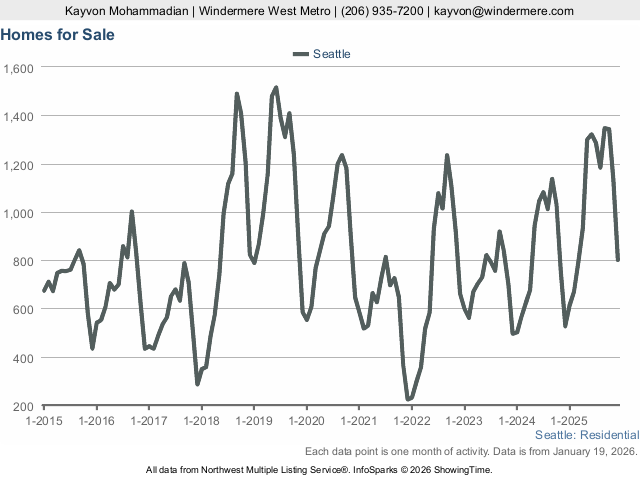Click the Seattle legend label
This screenshot has height=480, width=640.
331,54
